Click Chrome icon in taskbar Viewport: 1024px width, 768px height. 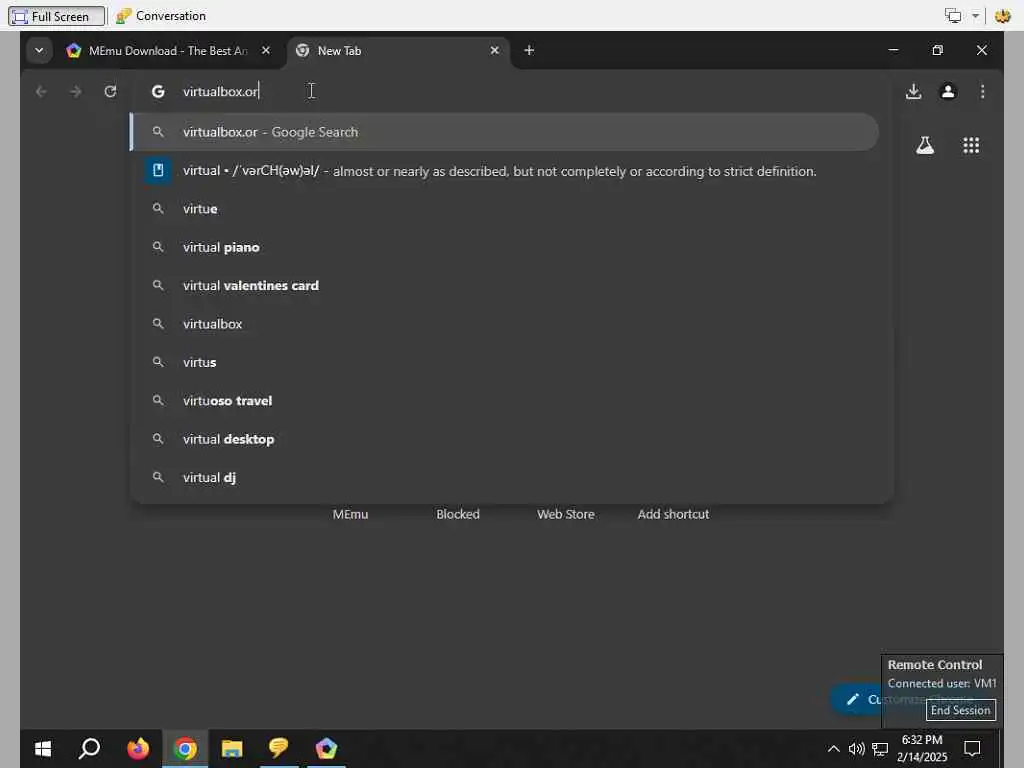pyautogui.click(x=185, y=748)
